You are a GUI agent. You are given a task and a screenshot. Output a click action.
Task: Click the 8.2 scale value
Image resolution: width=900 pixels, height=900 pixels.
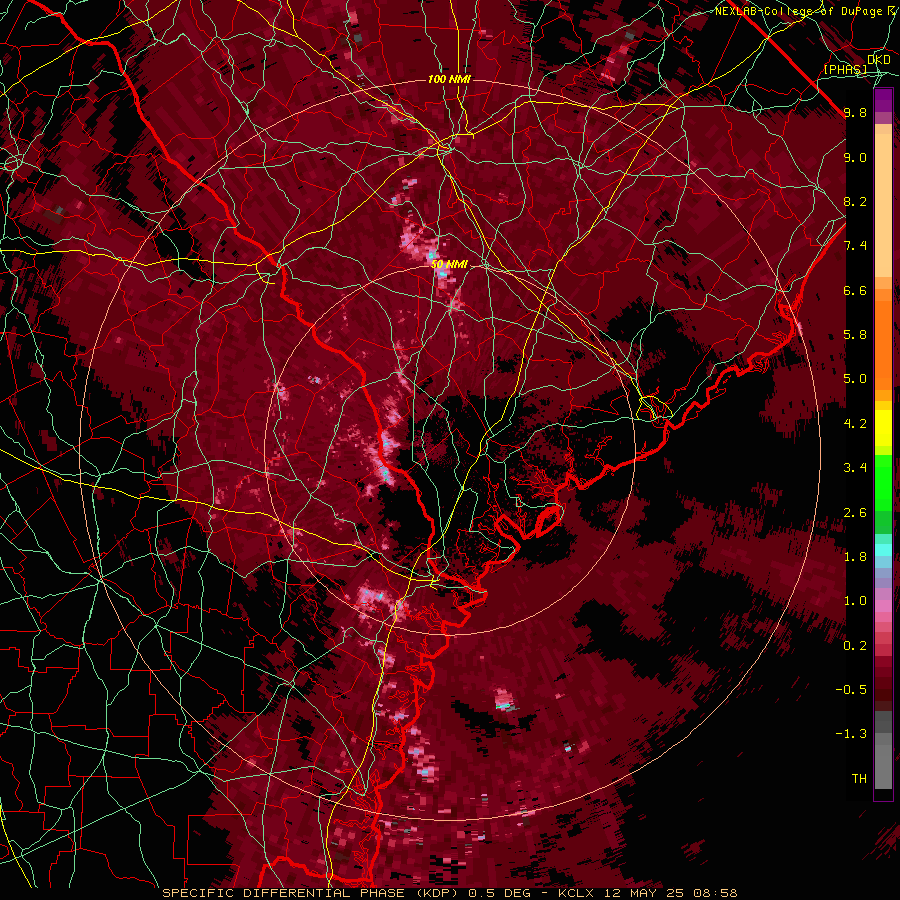(855, 201)
